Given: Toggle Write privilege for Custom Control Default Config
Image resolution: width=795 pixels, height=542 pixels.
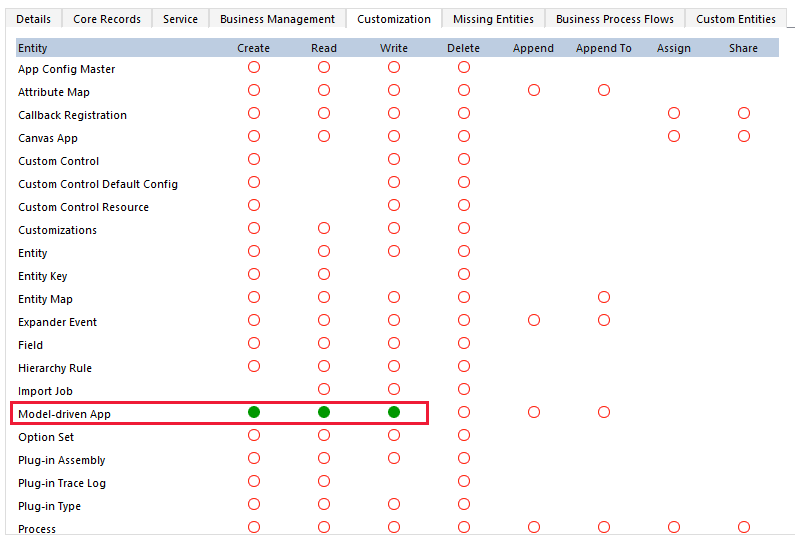Looking at the screenshot, I should coord(394,182).
